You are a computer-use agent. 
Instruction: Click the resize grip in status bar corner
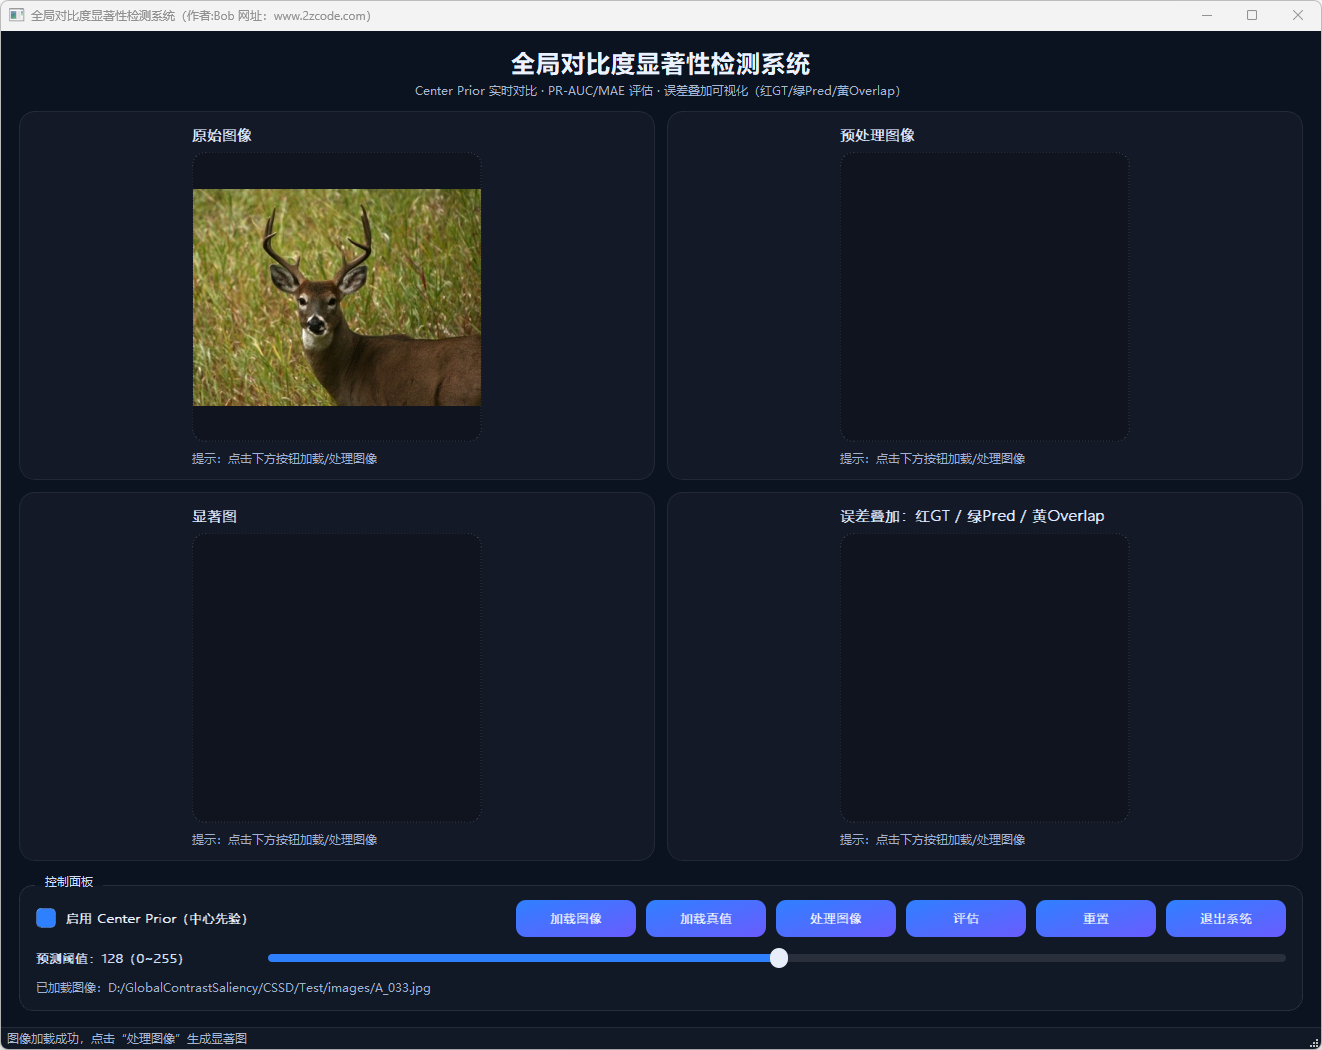(1314, 1042)
